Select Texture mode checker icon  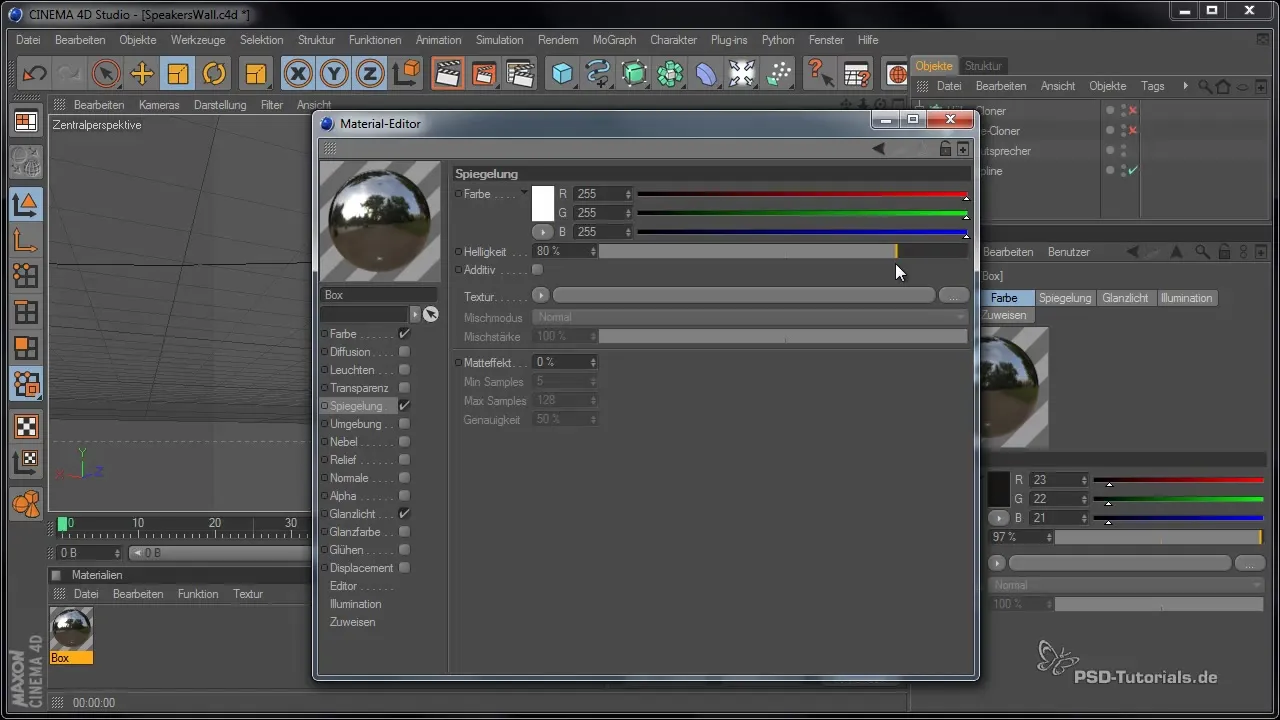coord(26,427)
